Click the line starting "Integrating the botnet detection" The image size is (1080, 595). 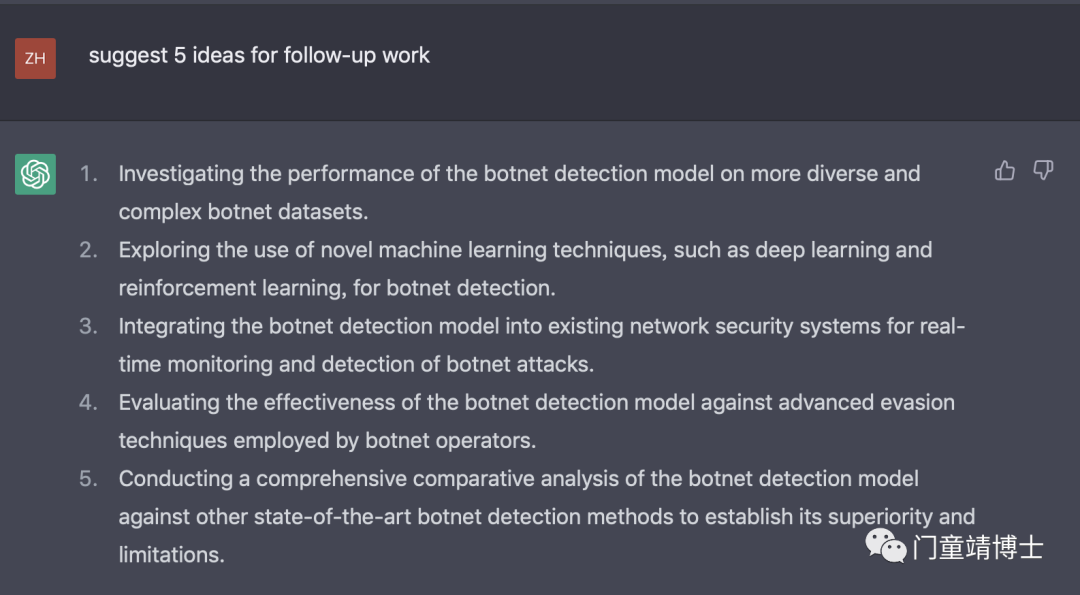(x=542, y=326)
